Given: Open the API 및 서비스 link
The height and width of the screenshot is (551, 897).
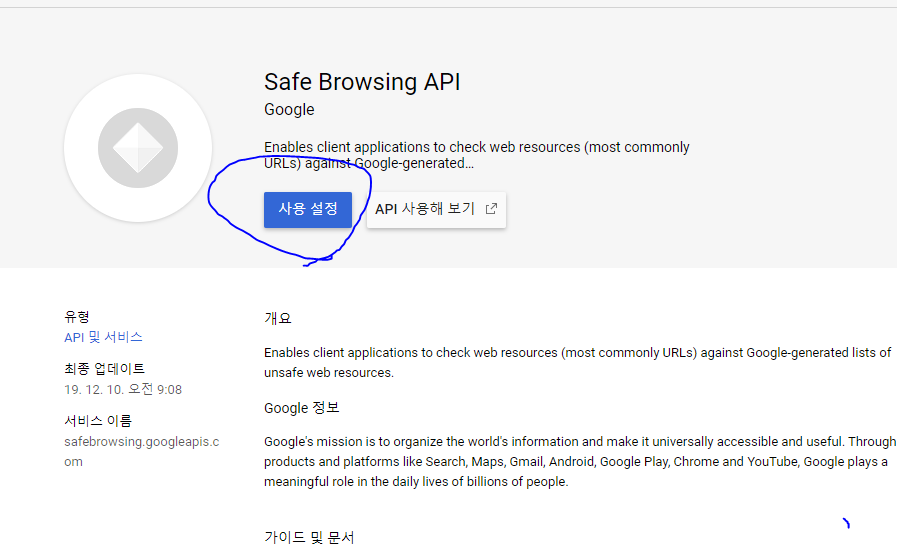Looking at the screenshot, I should coord(103,337).
